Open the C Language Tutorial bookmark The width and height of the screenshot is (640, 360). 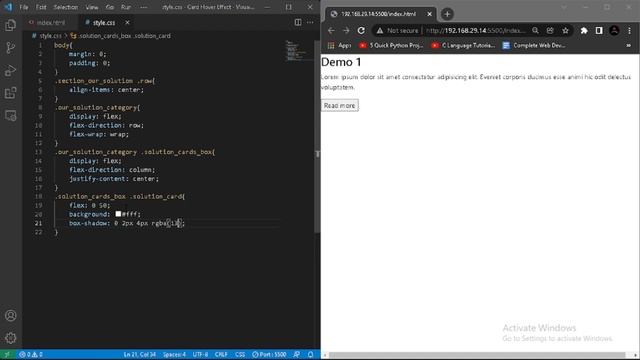click(x=464, y=45)
